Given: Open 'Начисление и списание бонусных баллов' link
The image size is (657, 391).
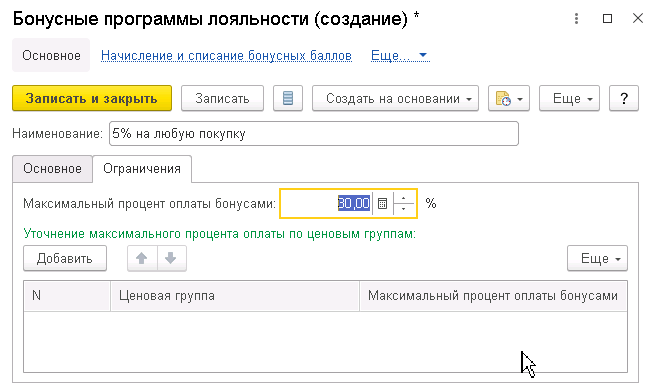Looking at the screenshot, I should pyautogui.click(x=226, y=55).
